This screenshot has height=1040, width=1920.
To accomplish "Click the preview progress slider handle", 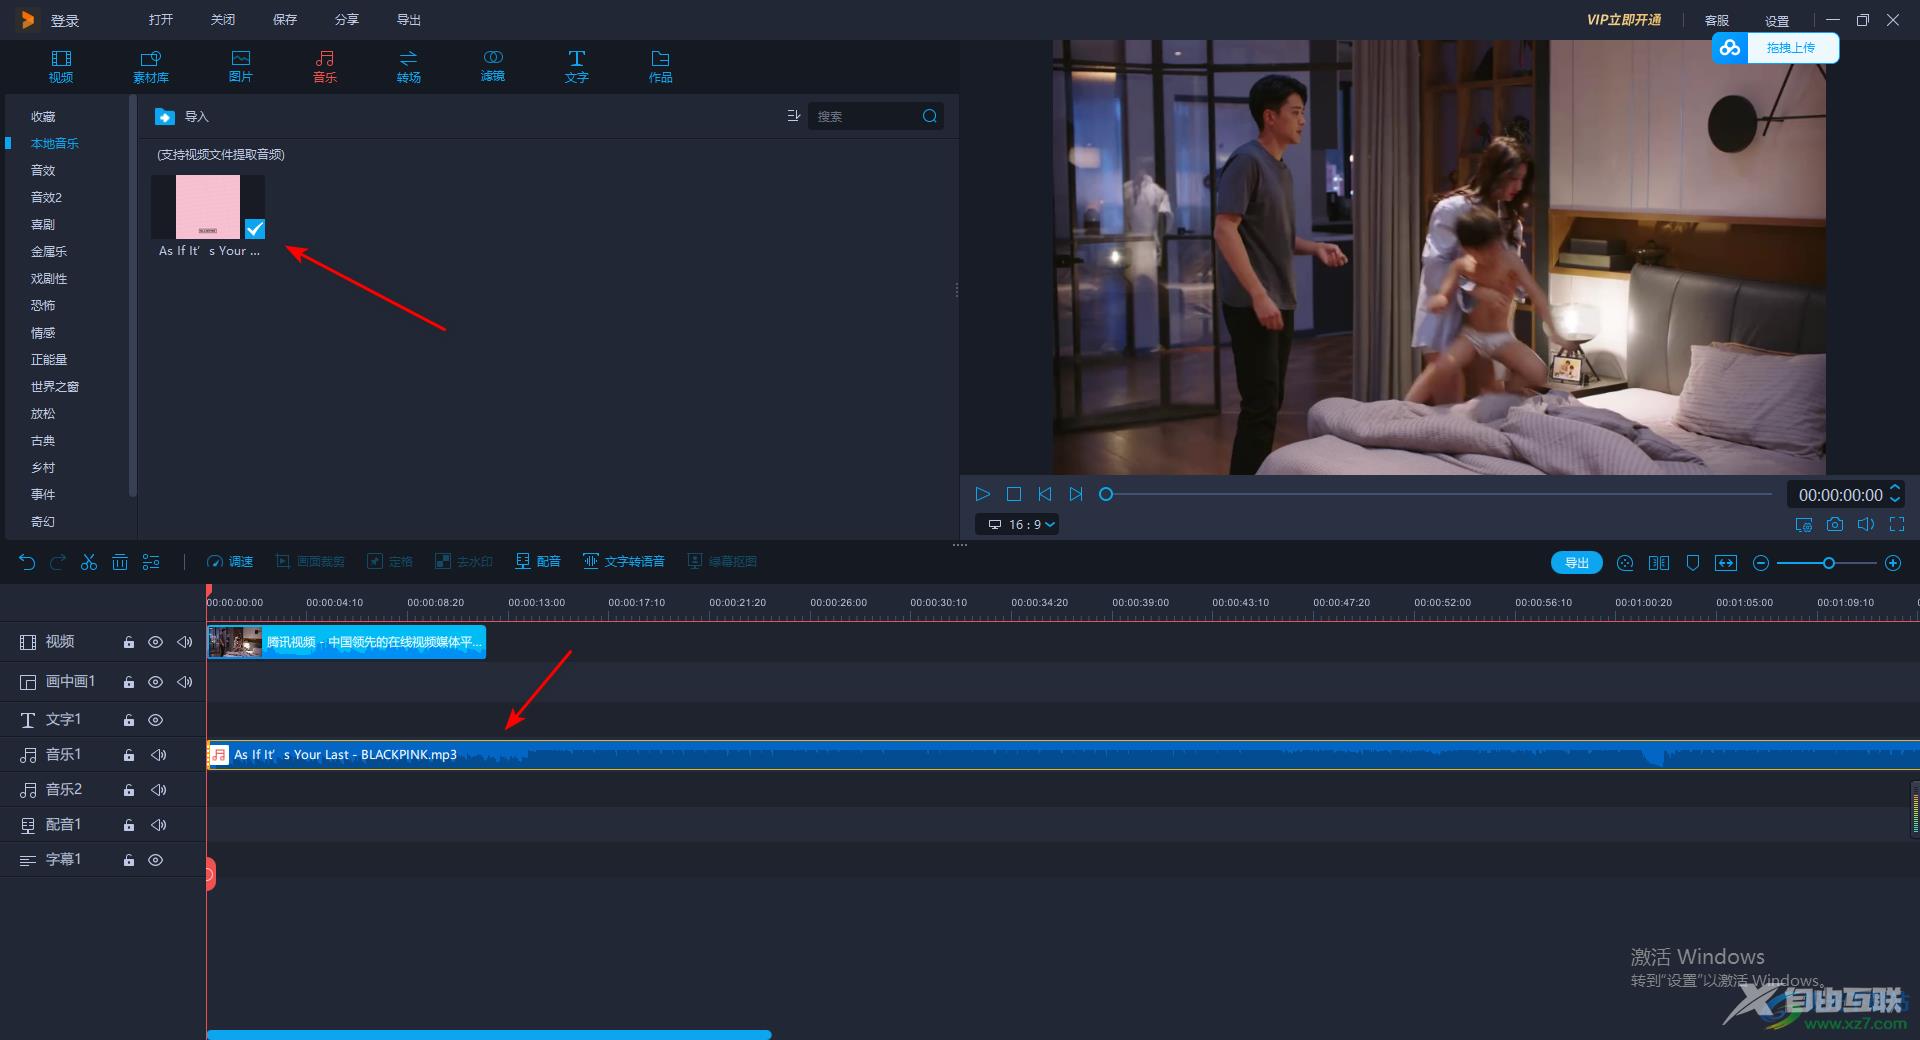I will [1106, 494].
